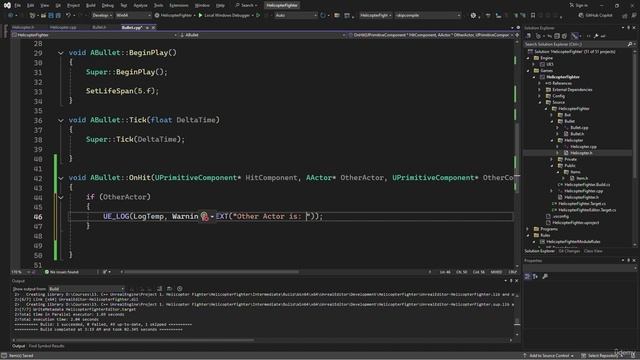Click the top Search box
This screenshot has height=360, width=640.
pos(246,5)
